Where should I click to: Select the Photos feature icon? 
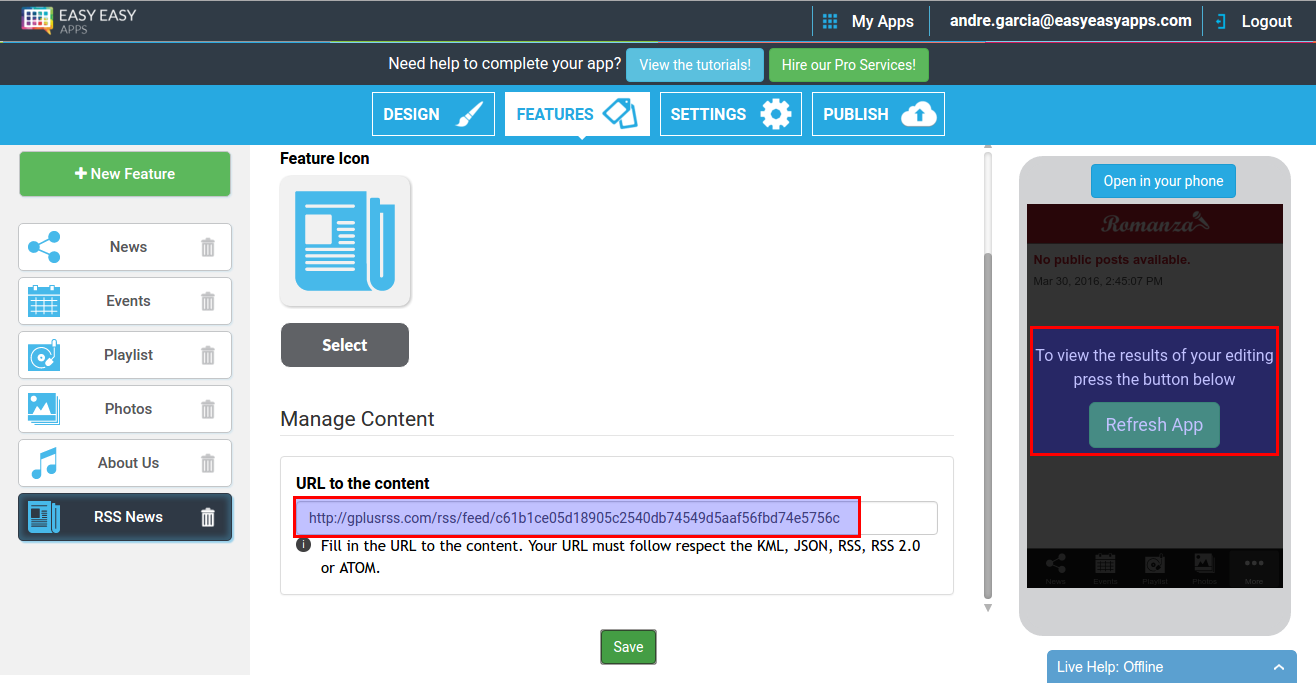click(41, 408)
